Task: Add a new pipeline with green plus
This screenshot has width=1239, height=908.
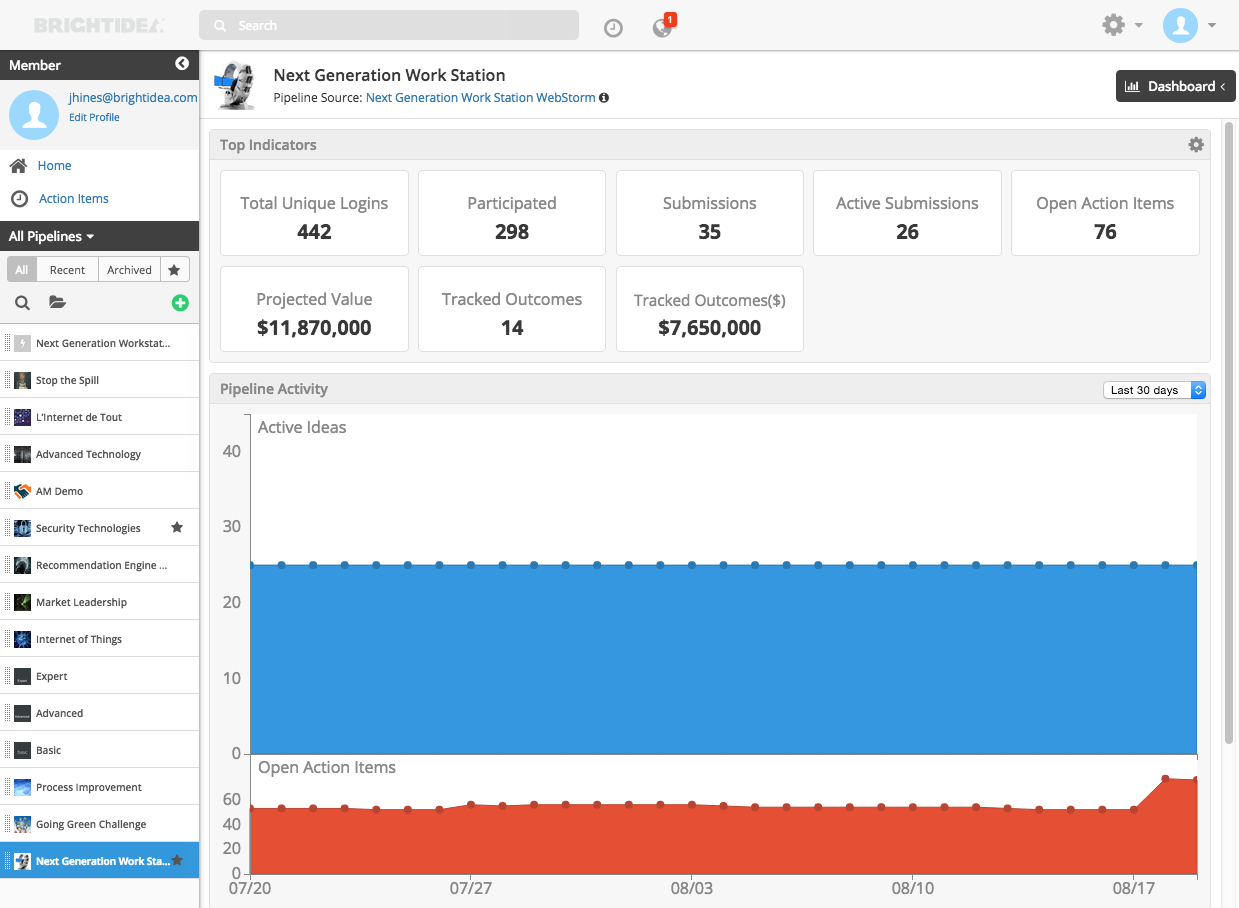Action: [180, 303]
